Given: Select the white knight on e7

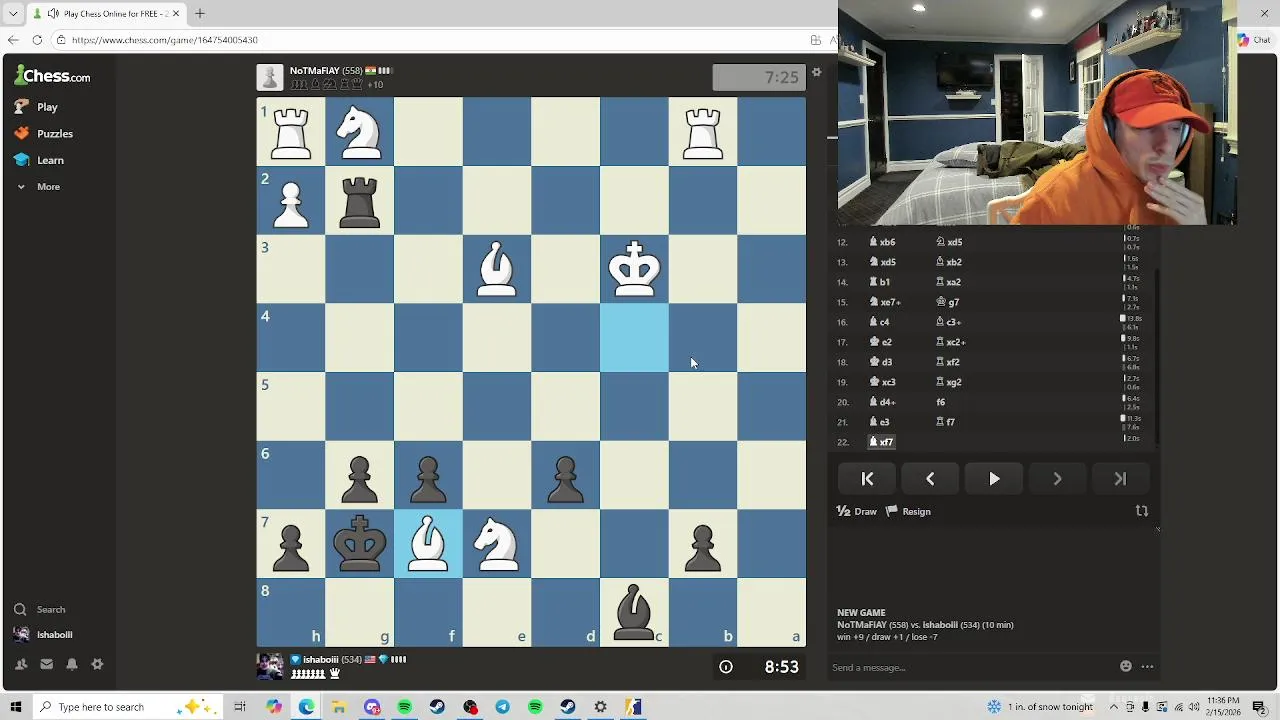Looking at the screenshot, I should pos(497,544).
